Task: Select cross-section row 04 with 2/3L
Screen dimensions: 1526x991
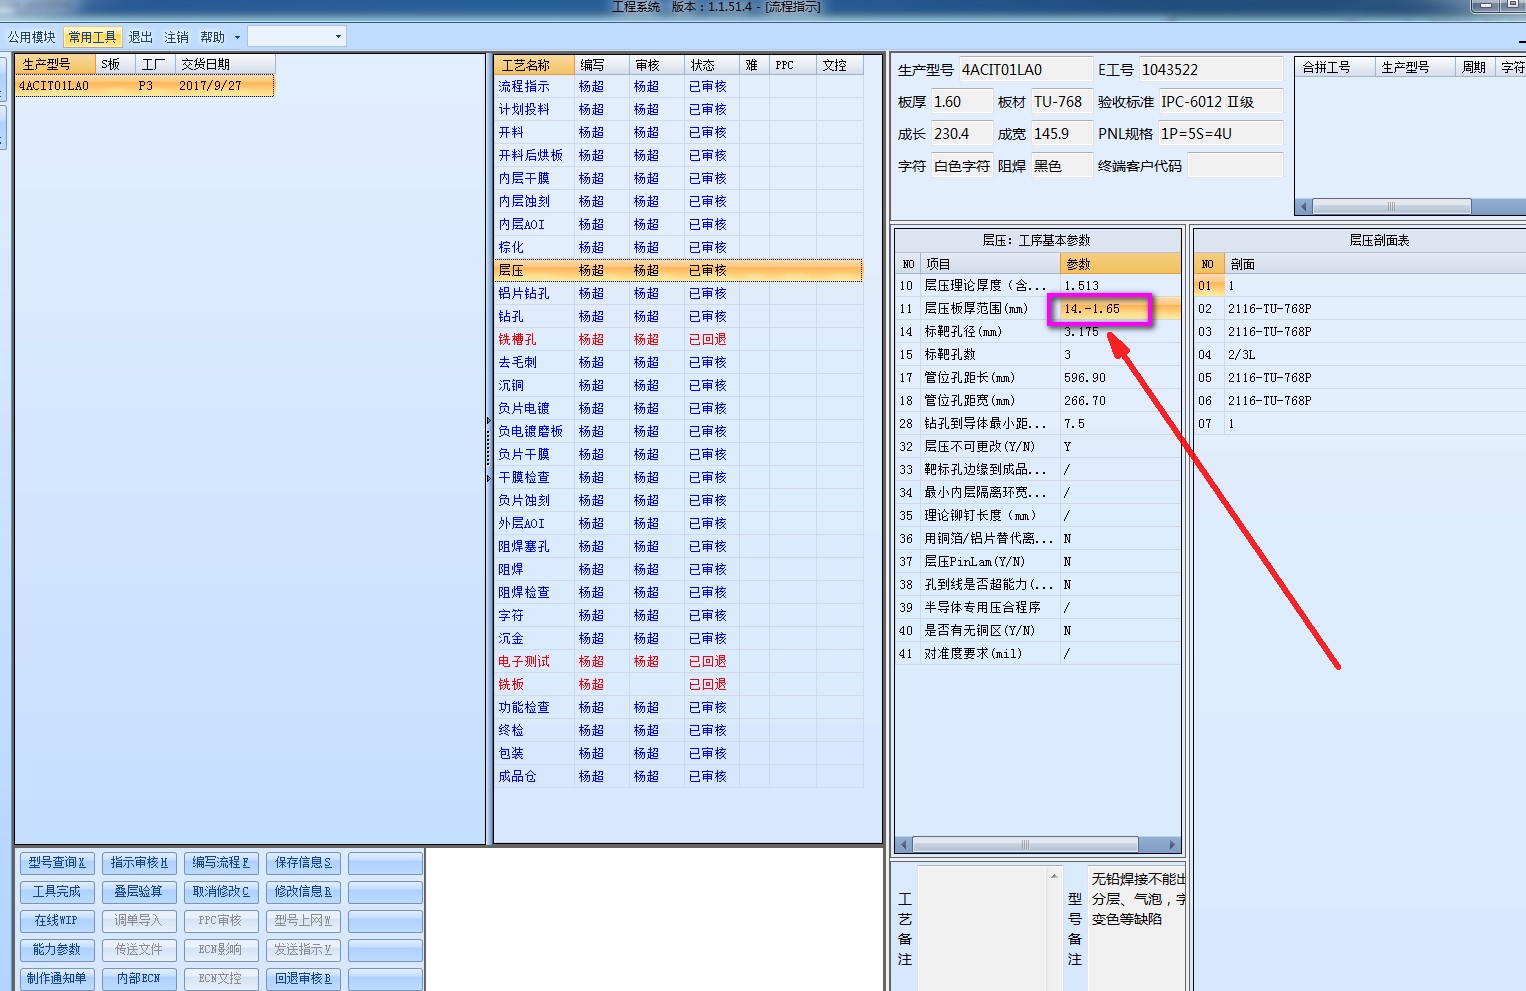Action: (x=1360, y=355)
